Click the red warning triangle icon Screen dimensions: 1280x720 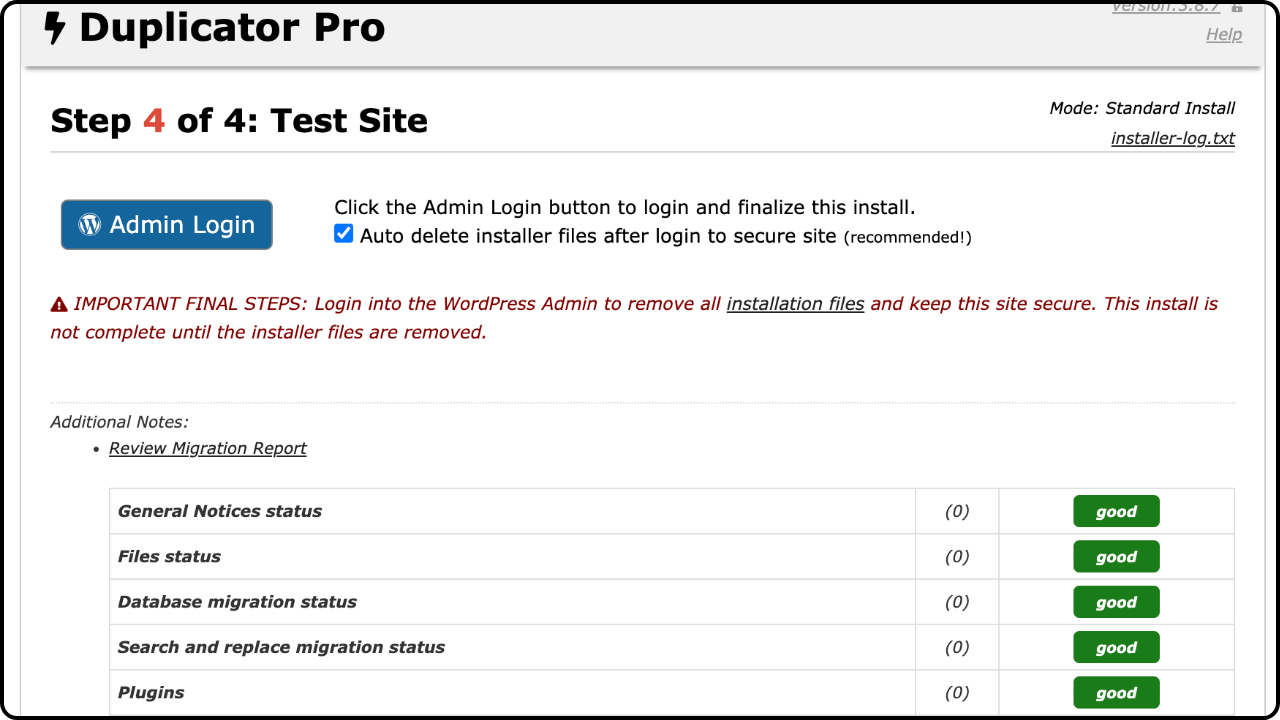point(59,304)
